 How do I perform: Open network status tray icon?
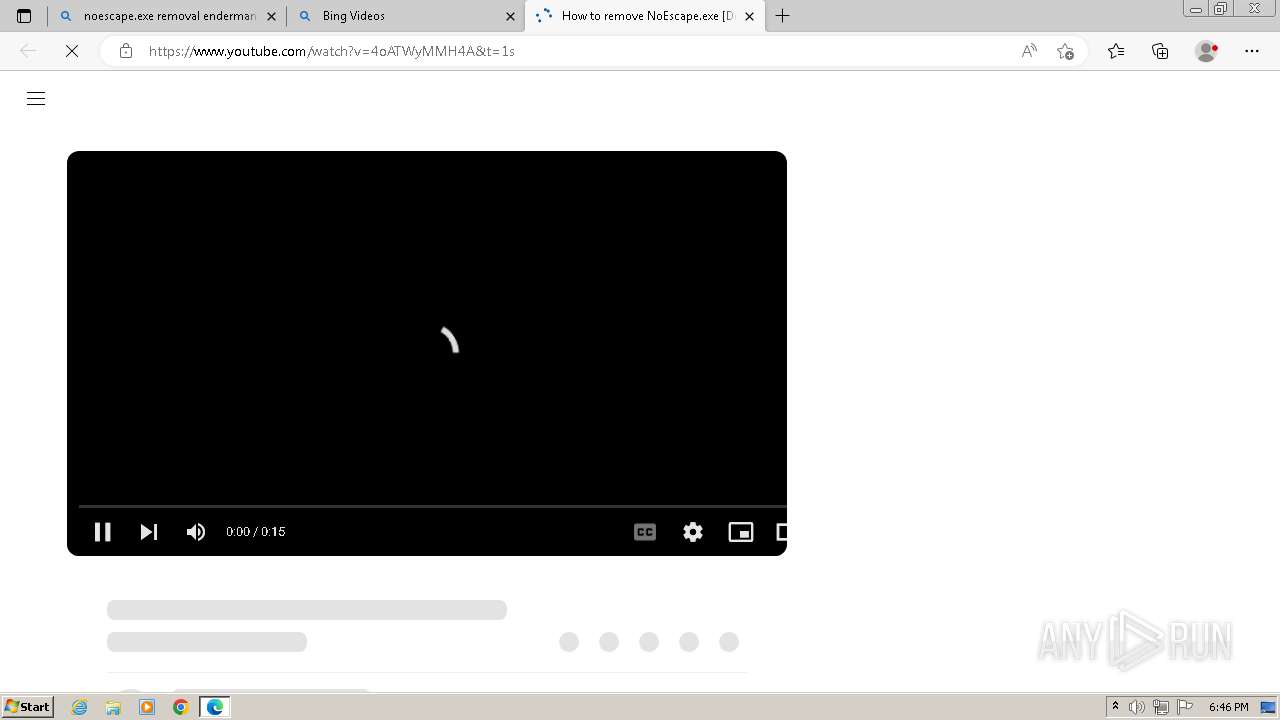point(1161,707)
